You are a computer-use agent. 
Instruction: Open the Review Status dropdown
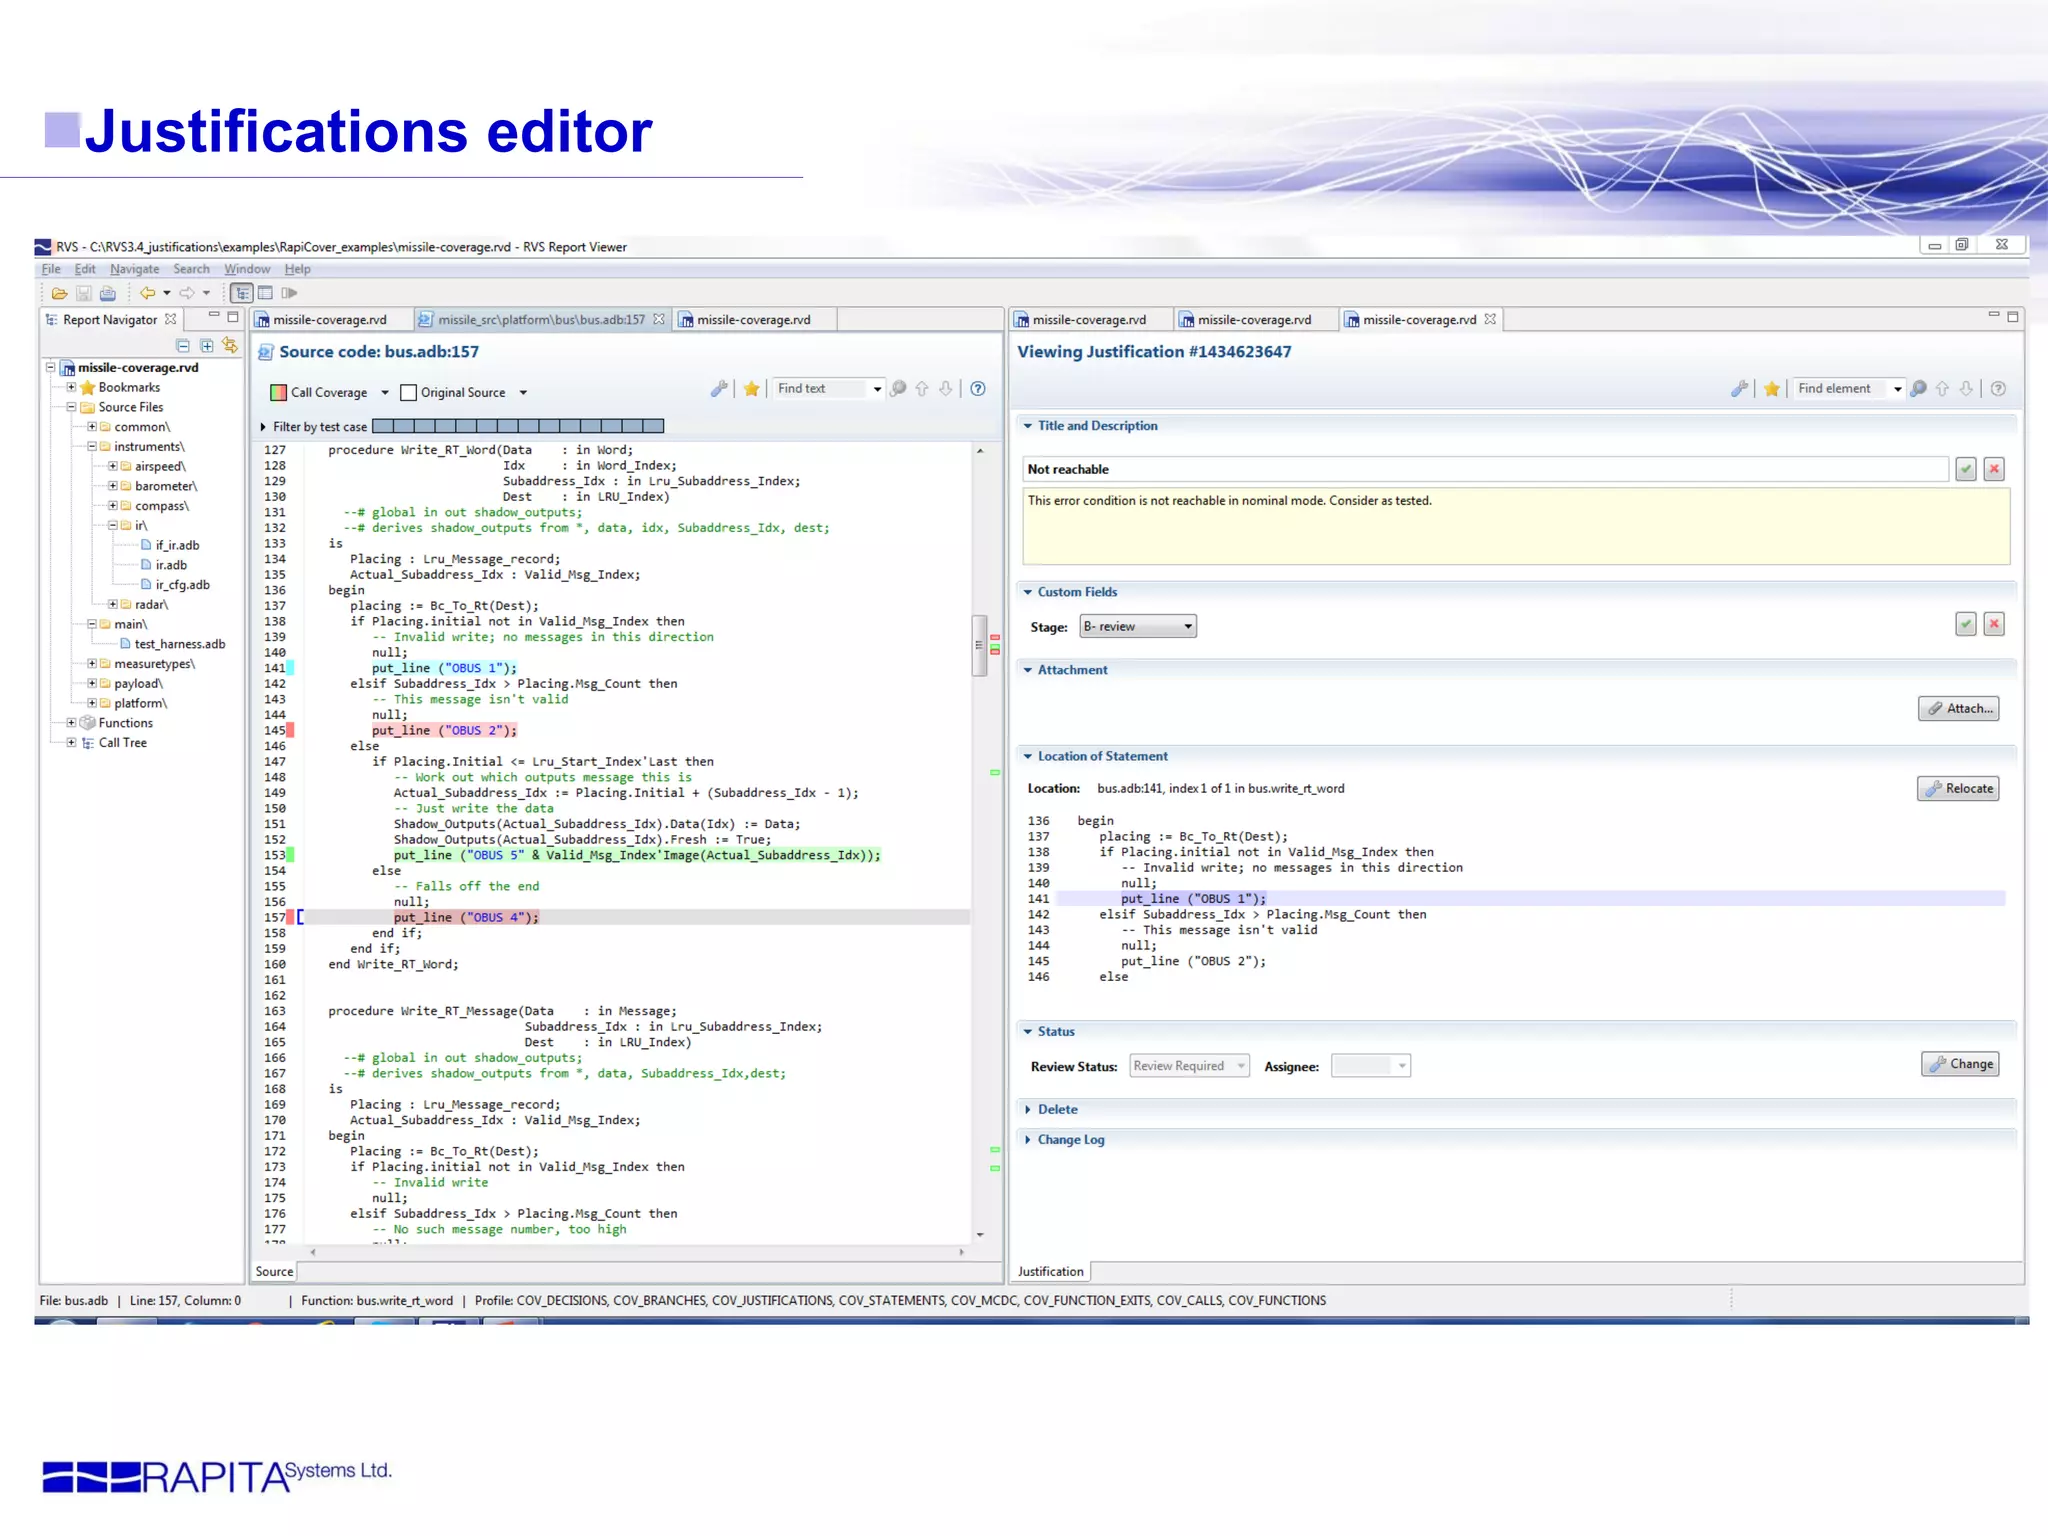(x=1189, y=1066)
